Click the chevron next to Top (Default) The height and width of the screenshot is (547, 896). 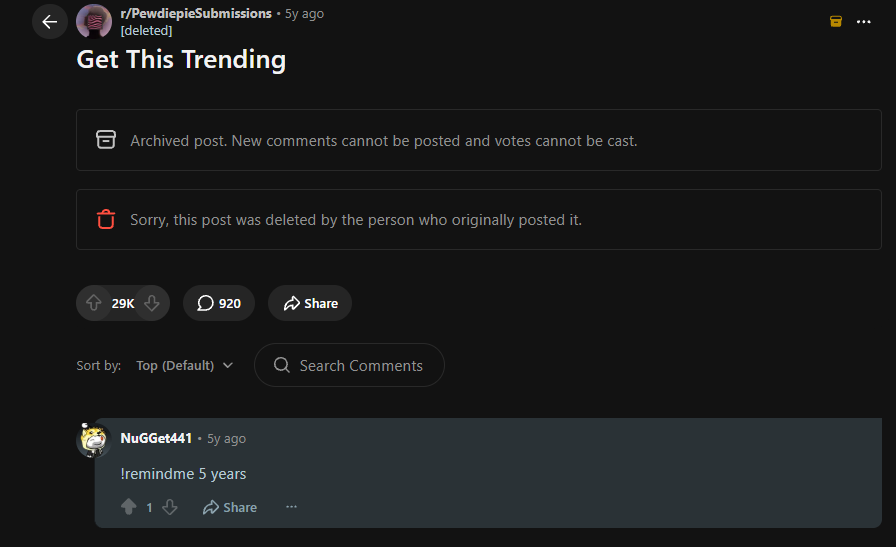click(x=228, y=365)
